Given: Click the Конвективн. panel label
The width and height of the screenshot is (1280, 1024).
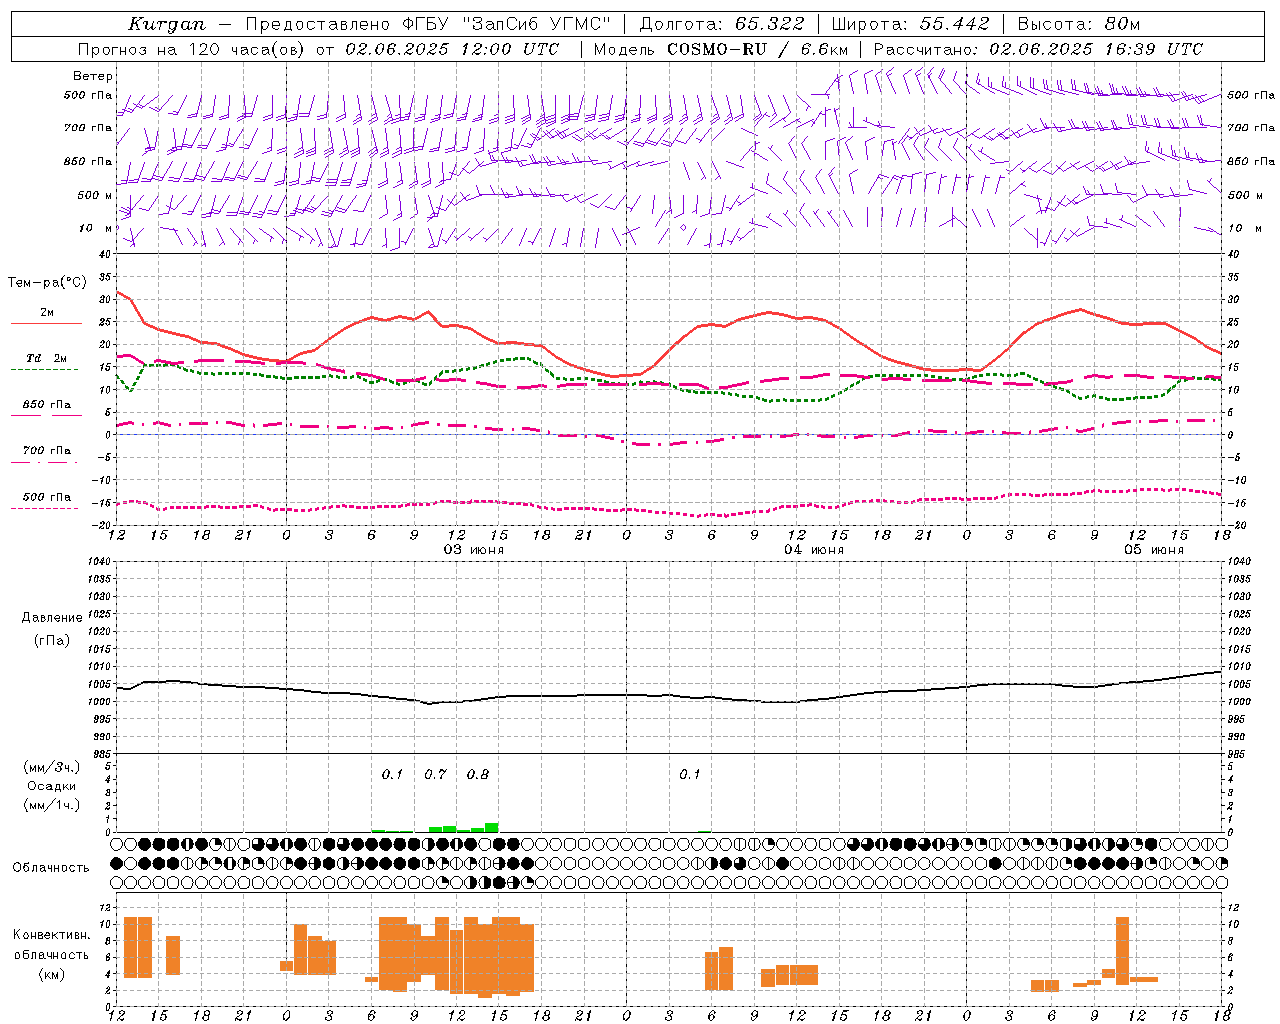Looking at the screenshot, I should tap(52, 934).
